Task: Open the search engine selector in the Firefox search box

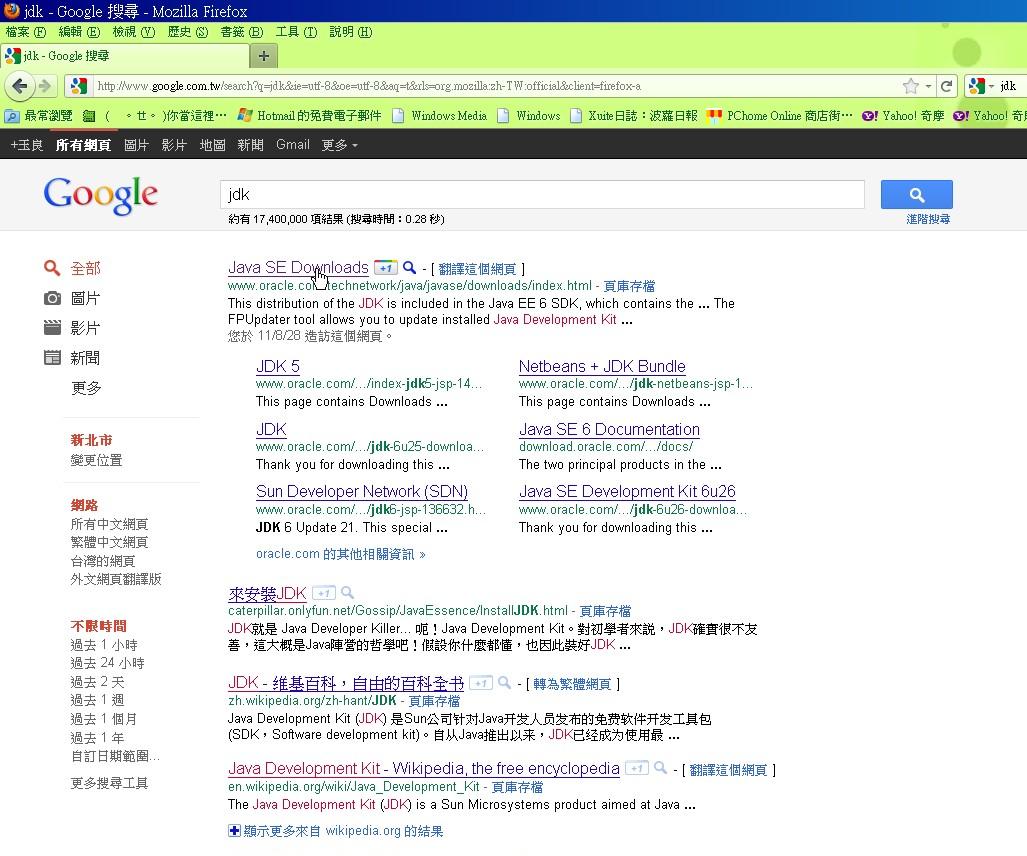Action: (980, 86)
